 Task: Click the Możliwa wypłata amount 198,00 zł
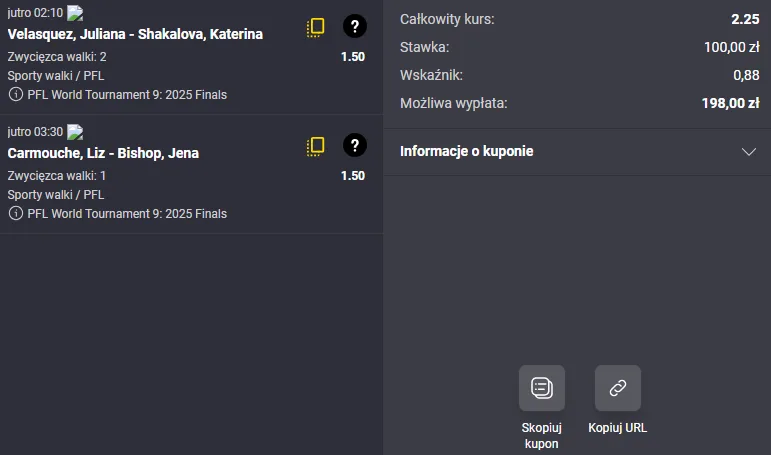click(x=730, y=103)
